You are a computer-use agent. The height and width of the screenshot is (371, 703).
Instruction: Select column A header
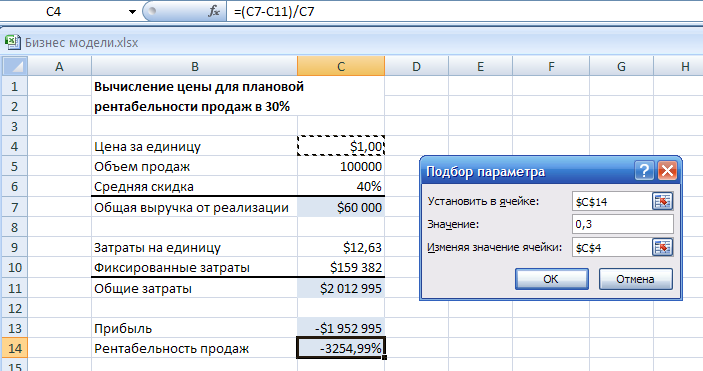point(59,66)
